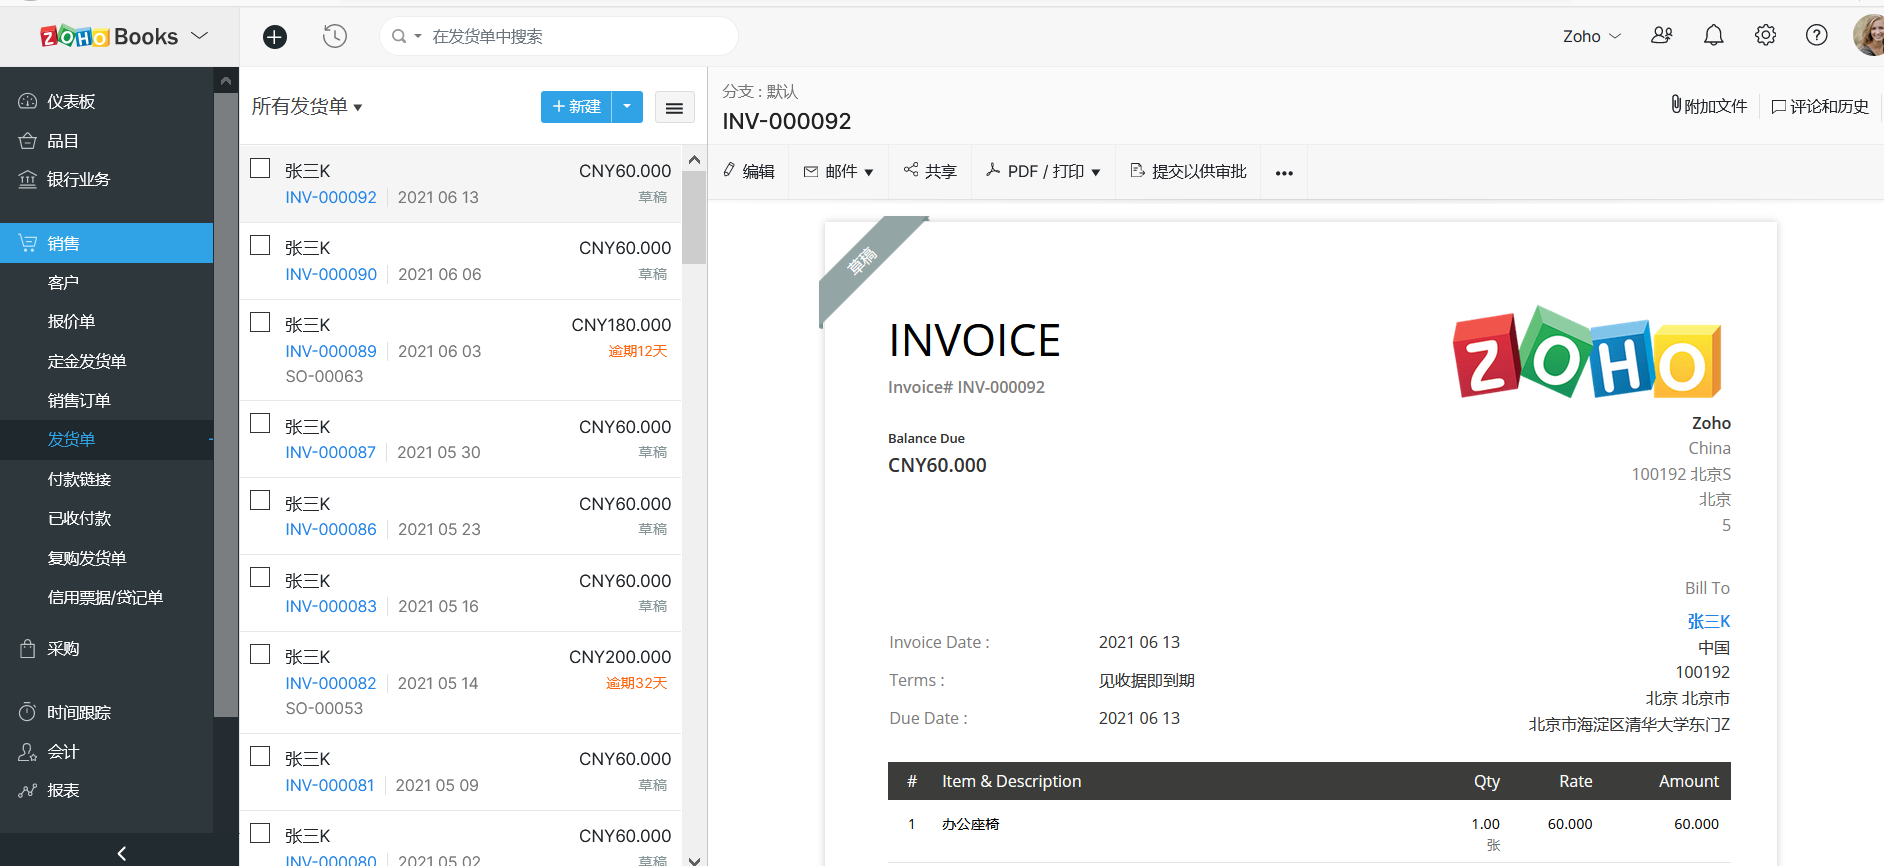The height and width of the screenshot is (866, 1884).
Task: Collapse the left sidebar with the arrow
Action: click(121, 853)
